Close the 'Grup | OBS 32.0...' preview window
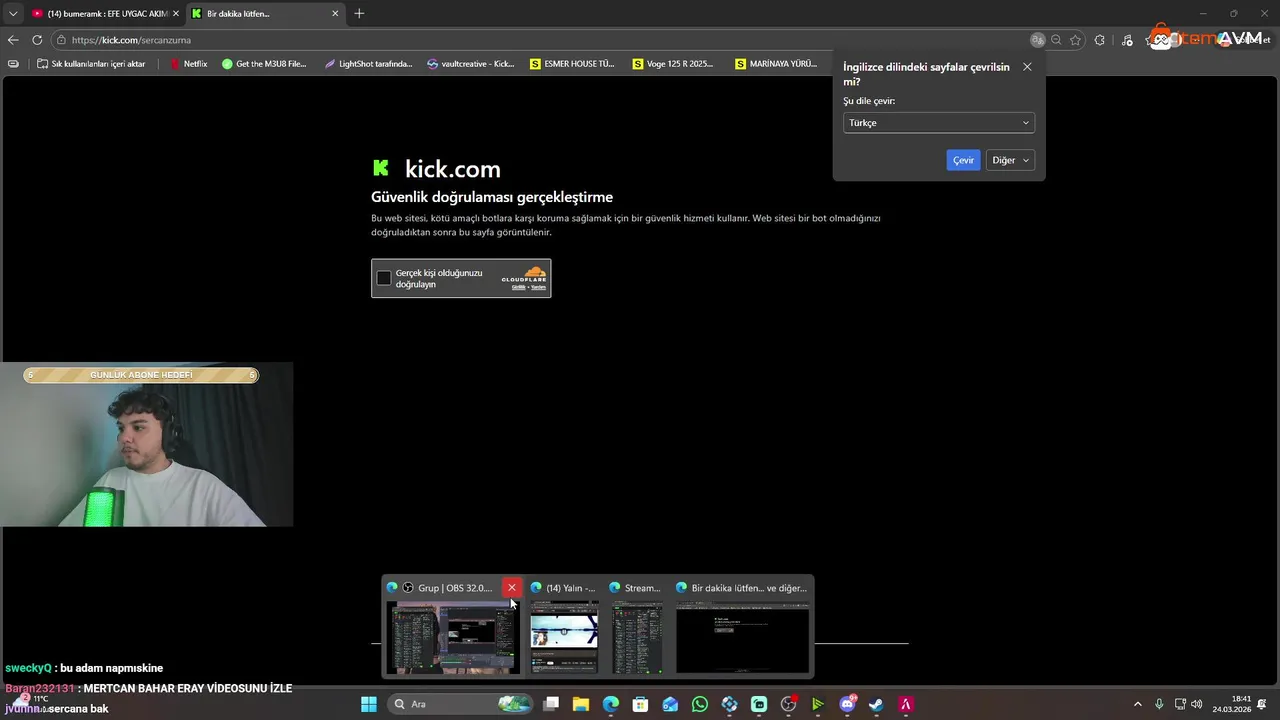Viewport: 1280px width, 720px height. [x=512, y=588]
